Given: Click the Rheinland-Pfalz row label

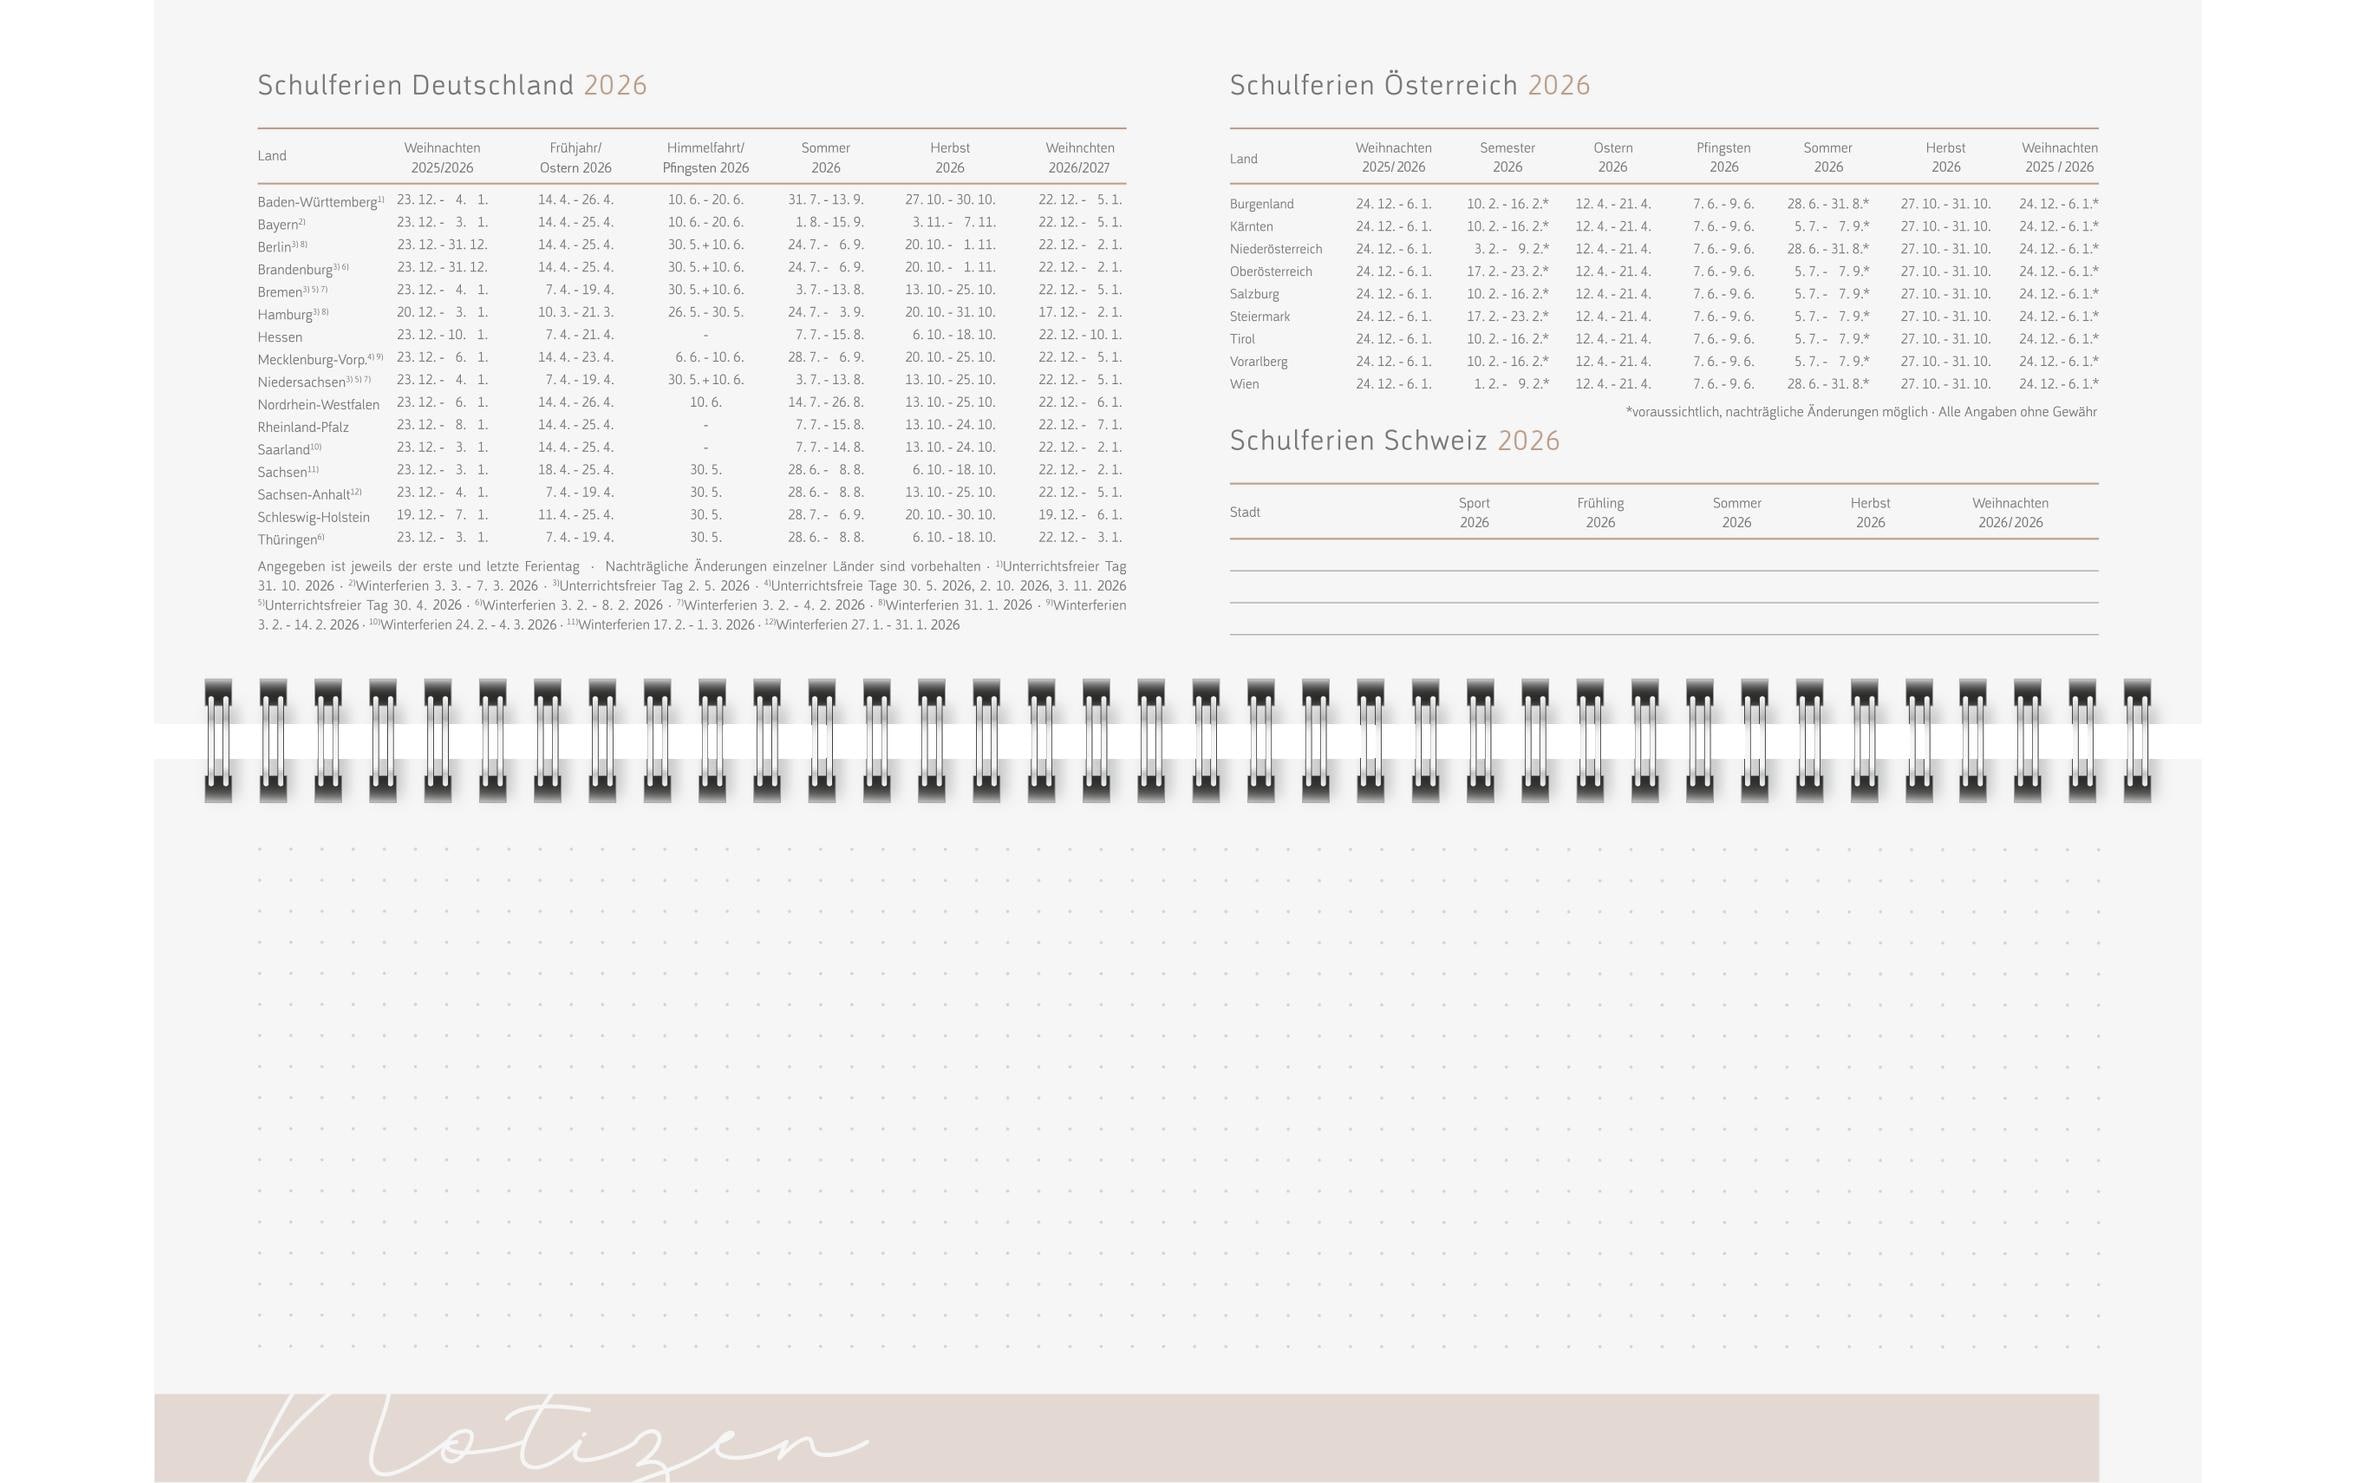Looking at the screenshot, I should [303, 427].
